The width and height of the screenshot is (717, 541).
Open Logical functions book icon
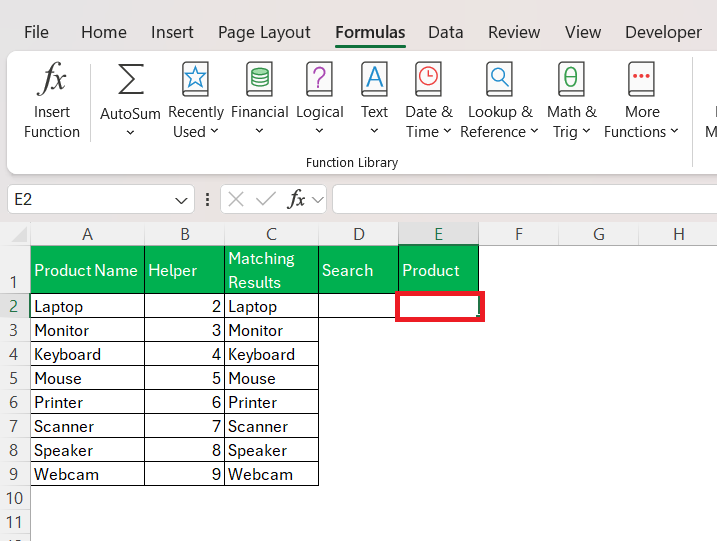pos(319,79)
